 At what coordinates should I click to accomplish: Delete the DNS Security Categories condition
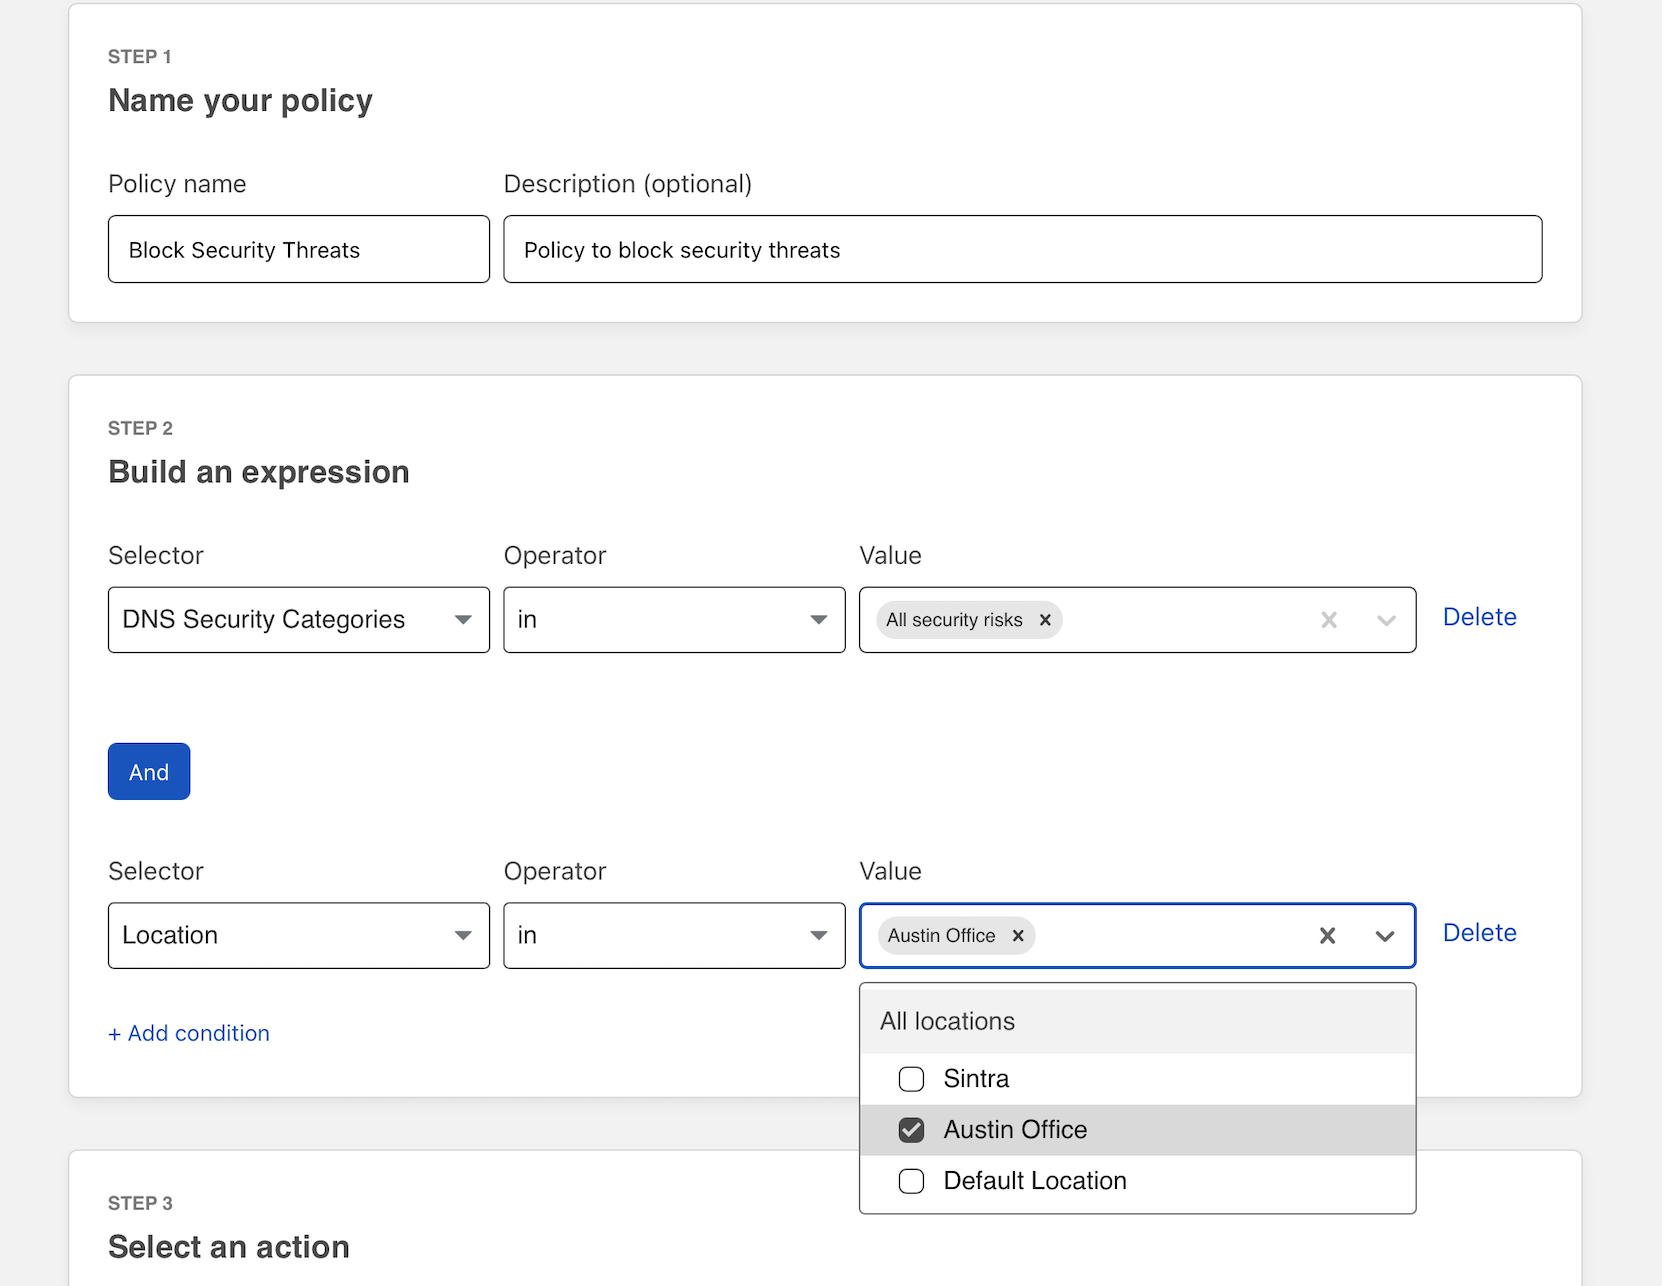pyautogui.click(x=1479, y=617)
